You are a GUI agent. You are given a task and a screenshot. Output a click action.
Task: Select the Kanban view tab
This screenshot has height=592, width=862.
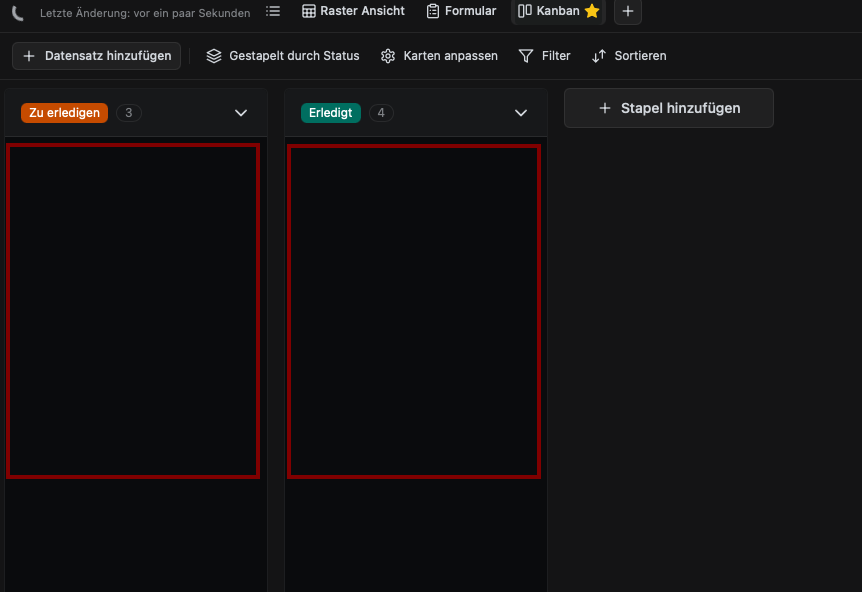(x=549, y=11)
